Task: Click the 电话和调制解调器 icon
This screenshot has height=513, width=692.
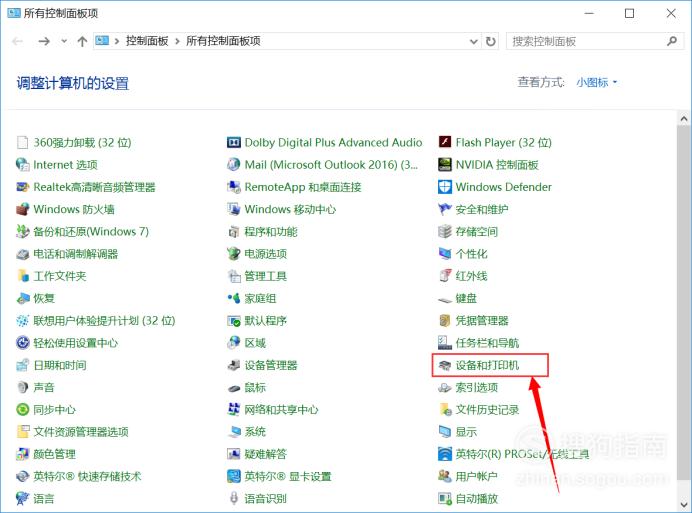Action: point(23,254)
